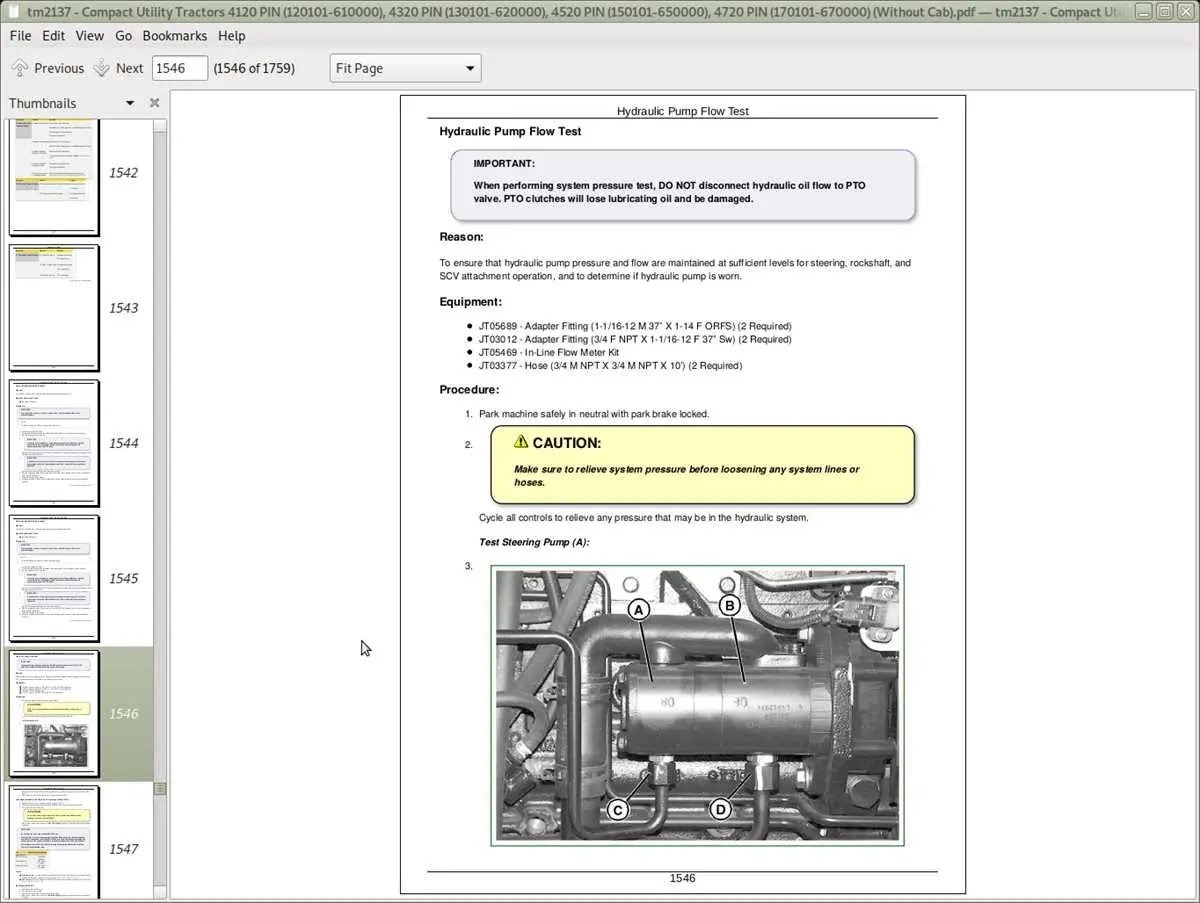Open the Fit Page zoom dropdown

(405, 68)
